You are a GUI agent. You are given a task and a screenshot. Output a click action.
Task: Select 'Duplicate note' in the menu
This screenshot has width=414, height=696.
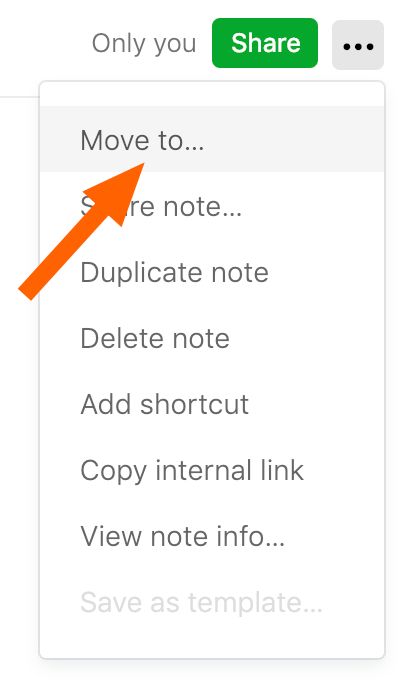tap(212, 272)
